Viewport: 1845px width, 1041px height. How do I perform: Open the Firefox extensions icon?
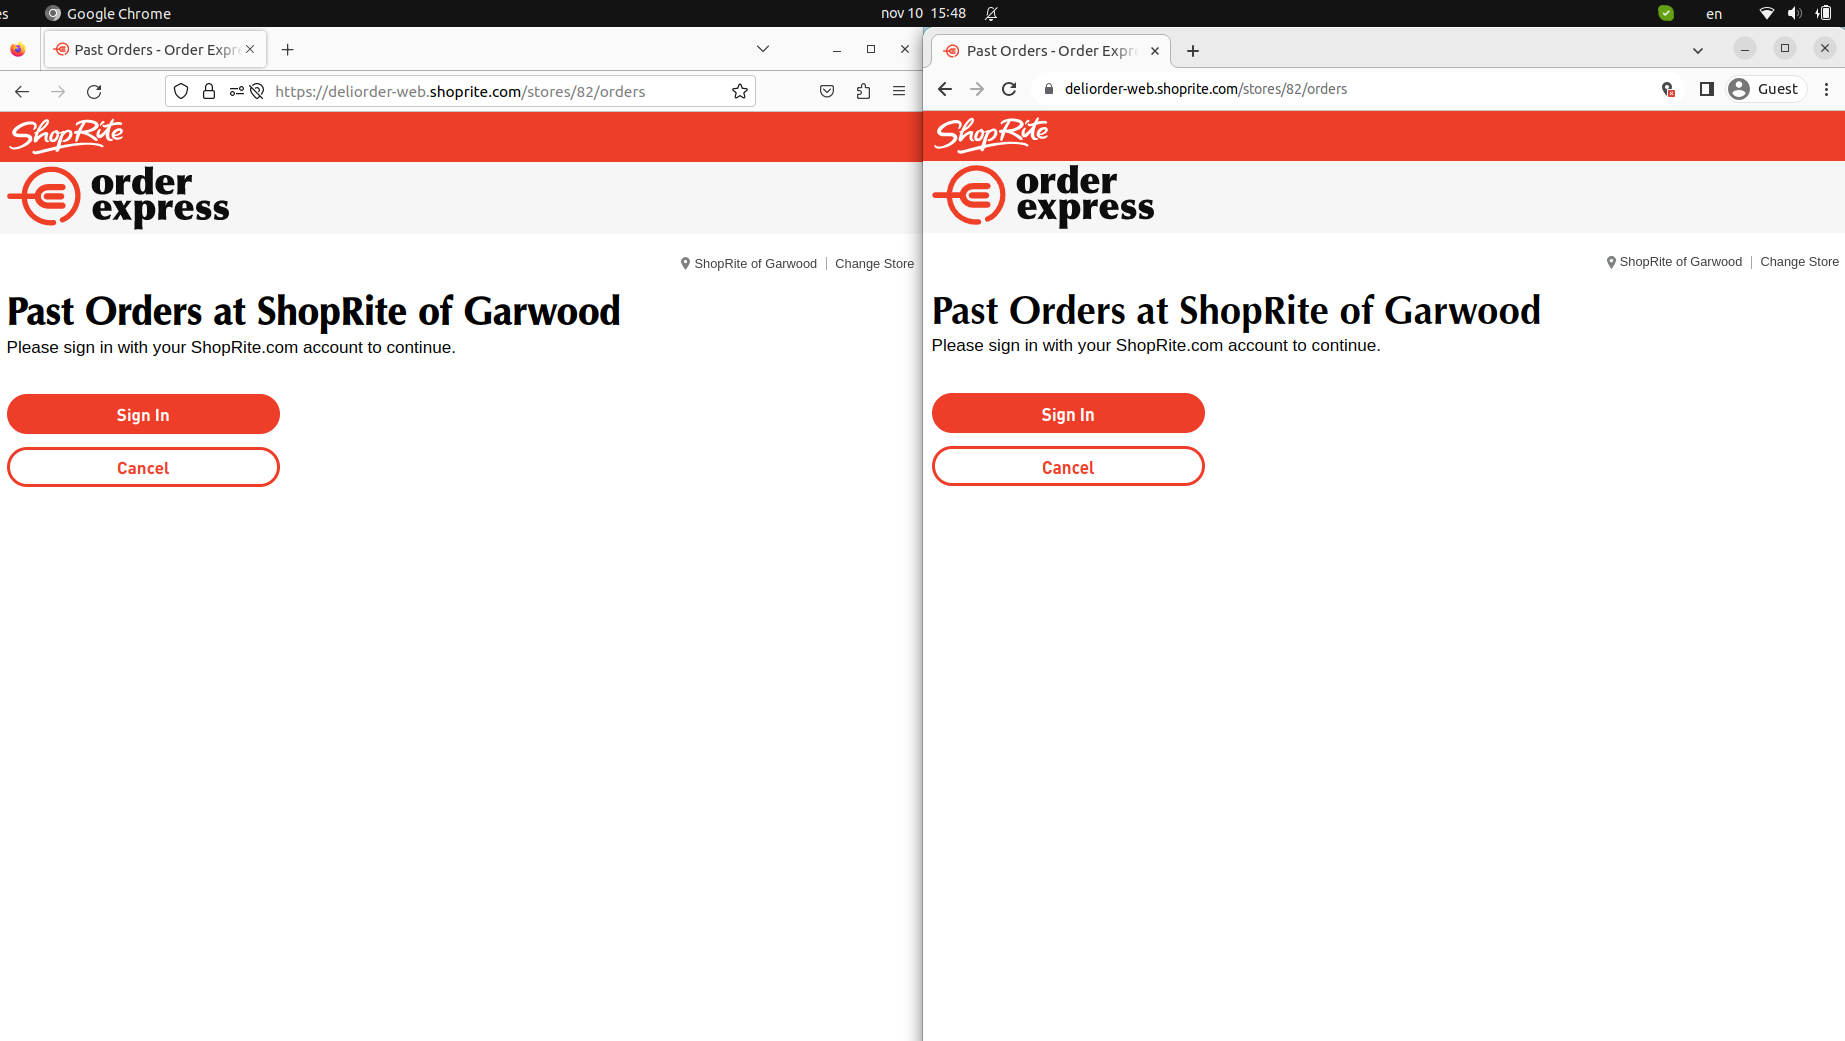[863, 91]
